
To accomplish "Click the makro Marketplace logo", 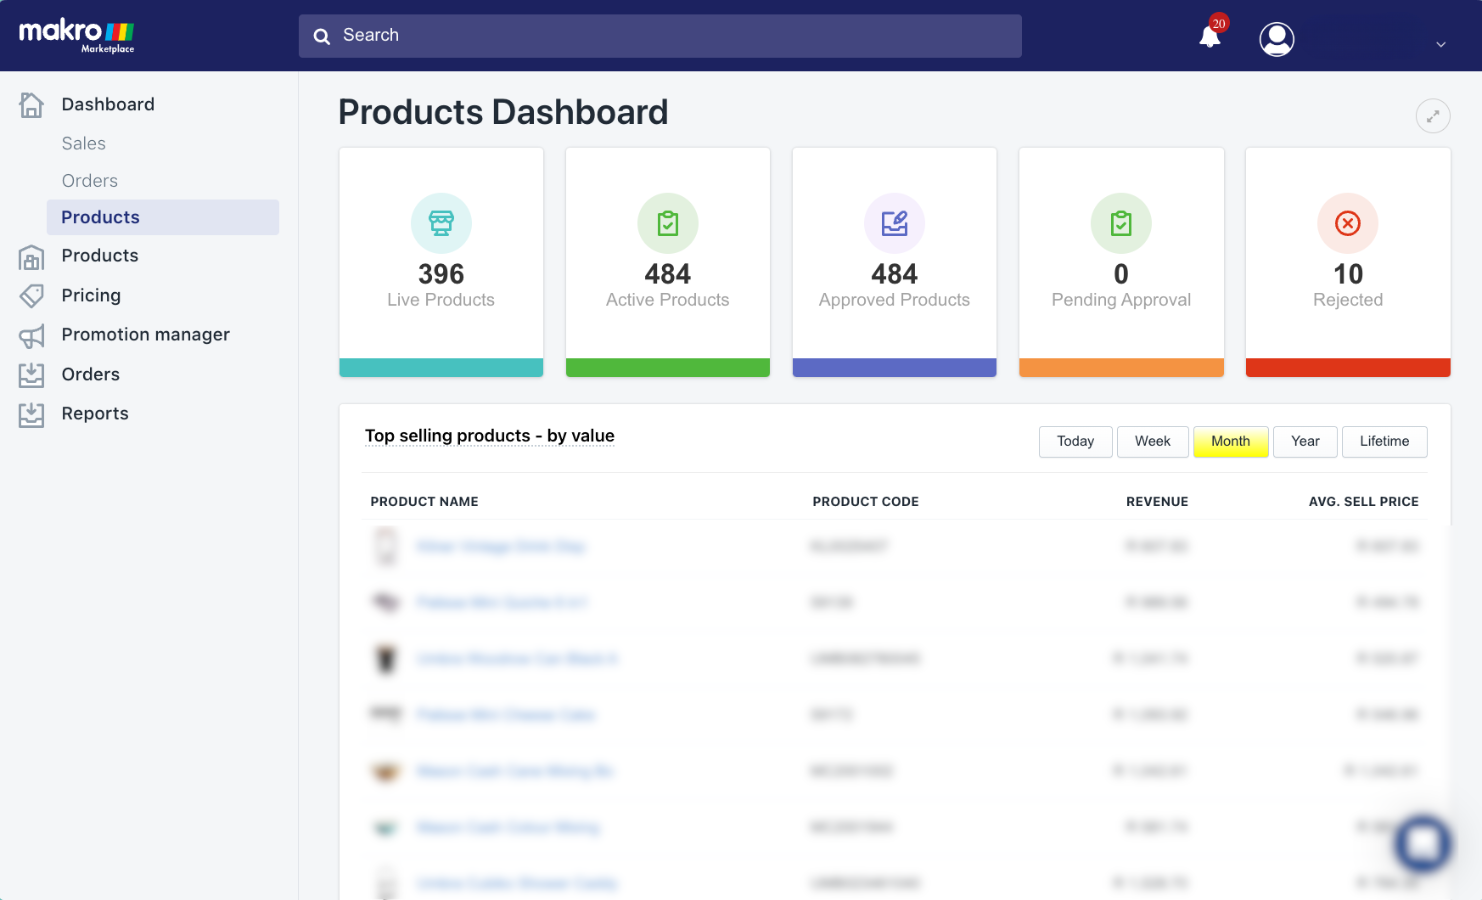I will (x=77, y=35).
